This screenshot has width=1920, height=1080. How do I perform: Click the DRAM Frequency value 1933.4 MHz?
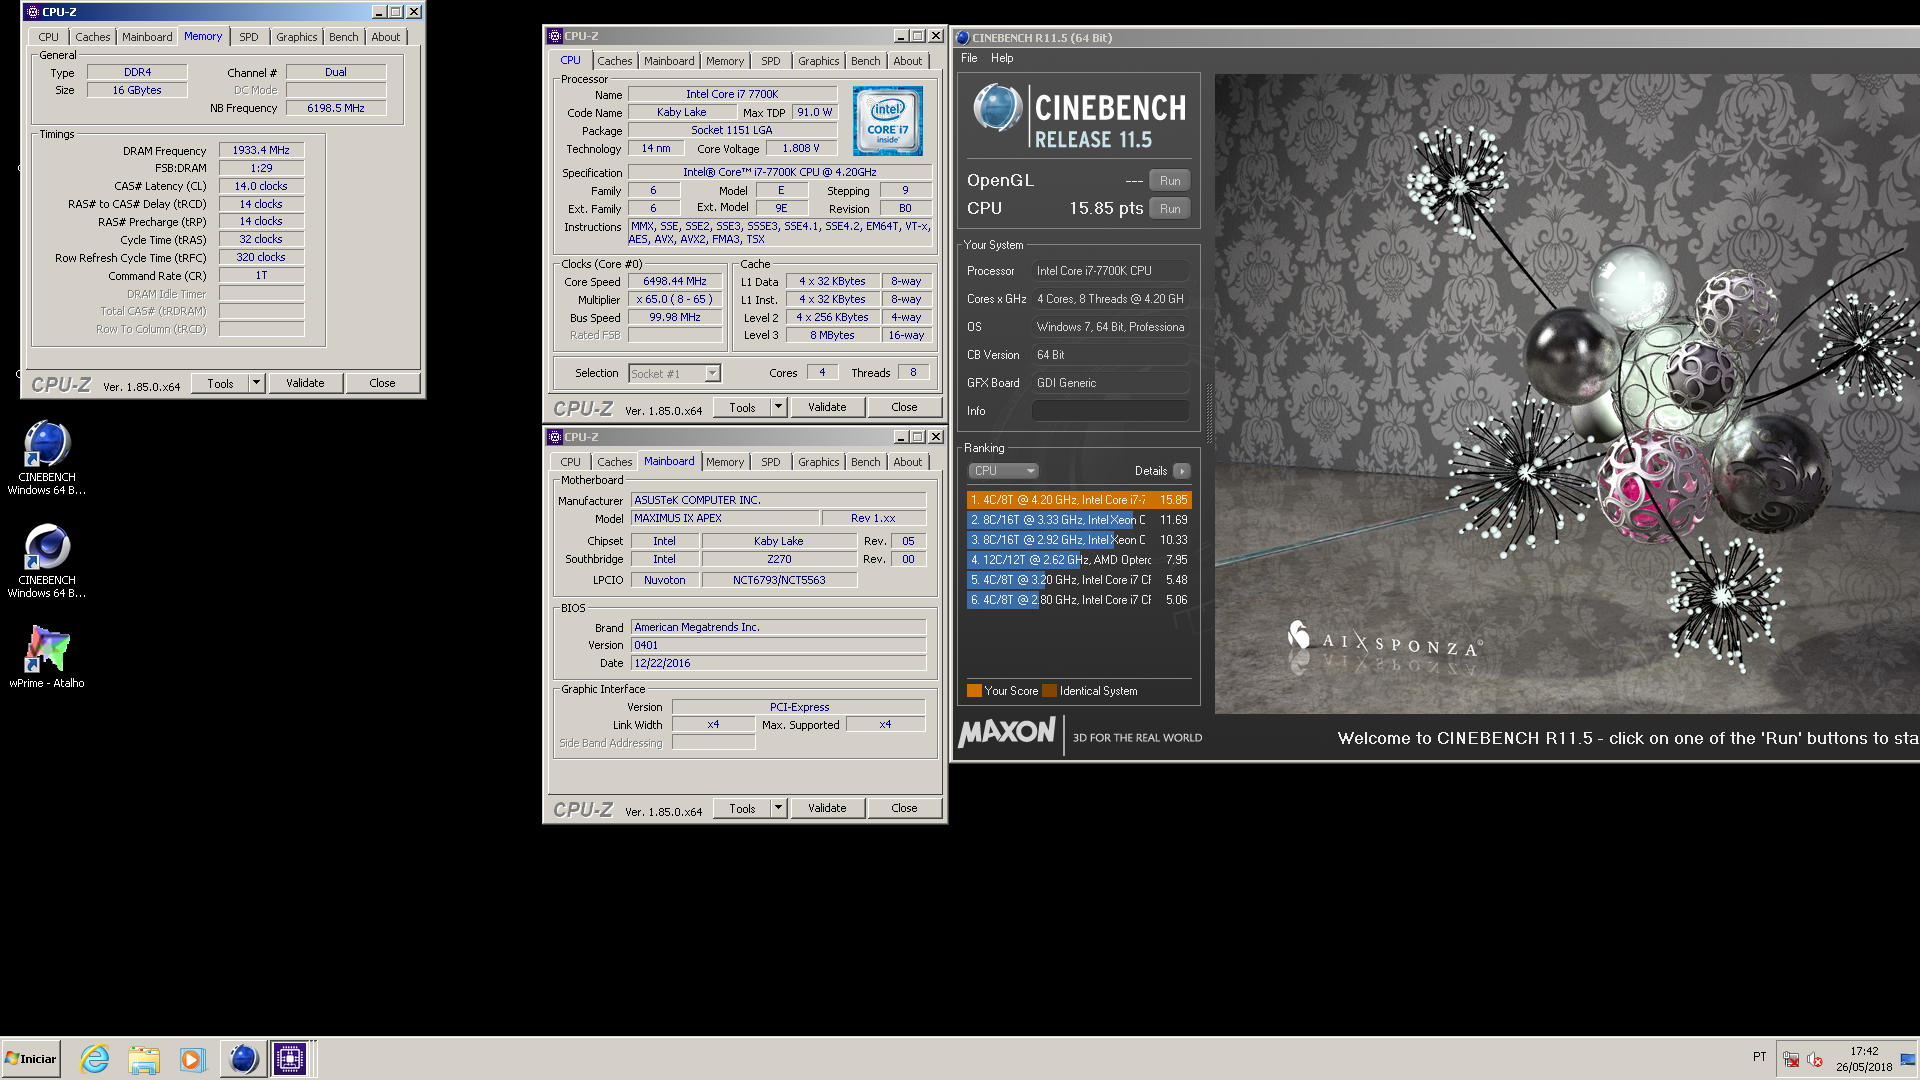(x=261, y=151)
